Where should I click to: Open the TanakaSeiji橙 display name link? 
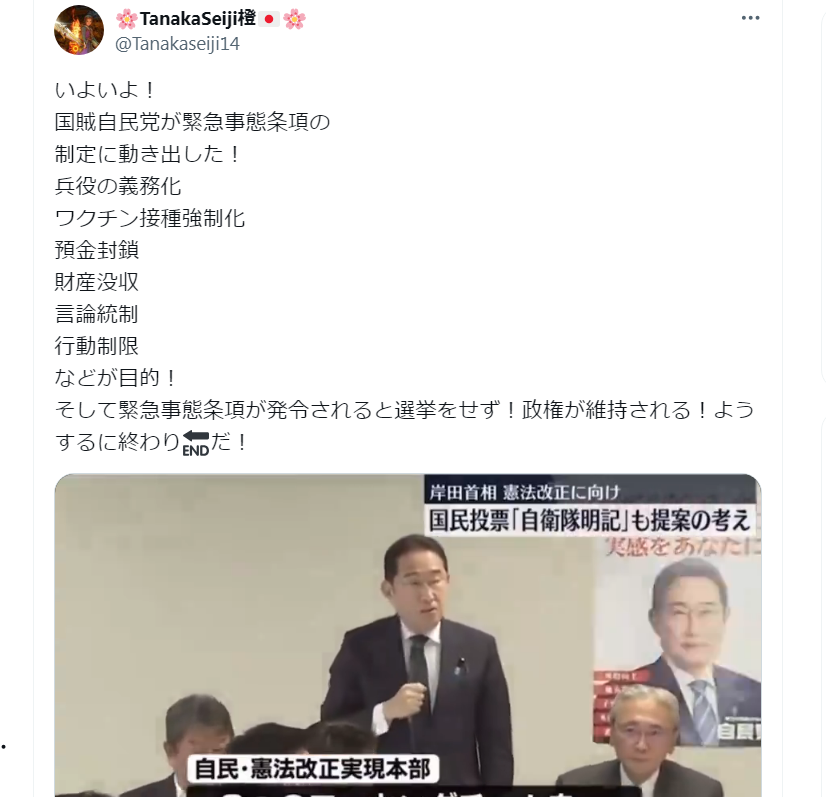(x=198, y=19)
